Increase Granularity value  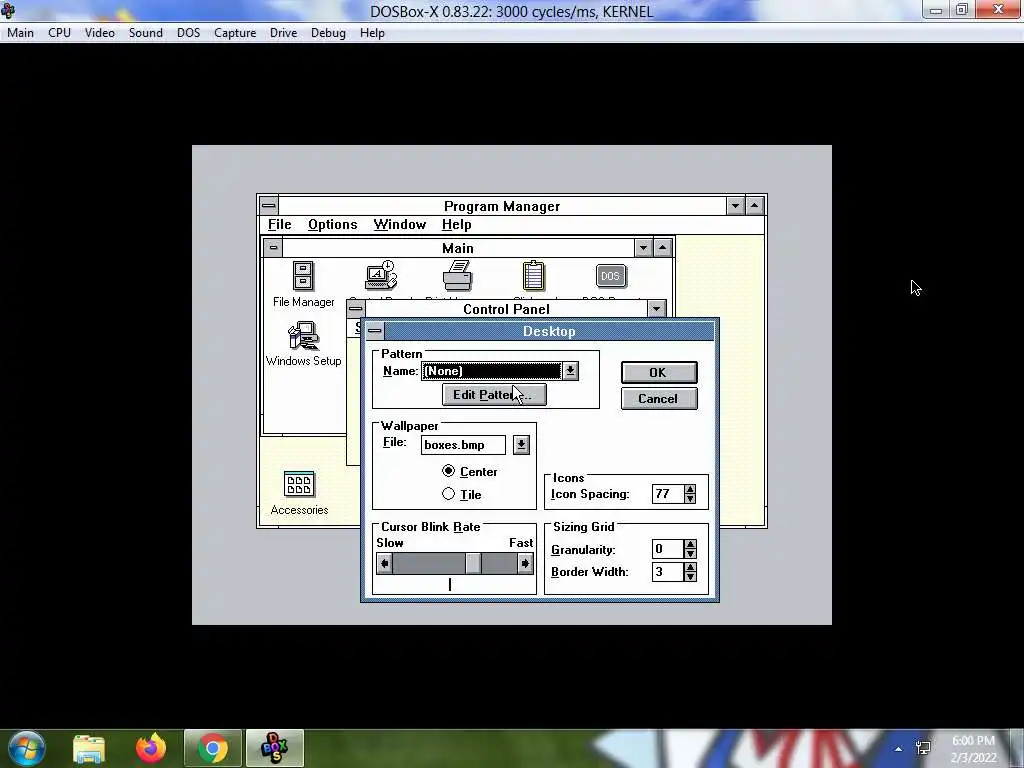coord(690,544)
